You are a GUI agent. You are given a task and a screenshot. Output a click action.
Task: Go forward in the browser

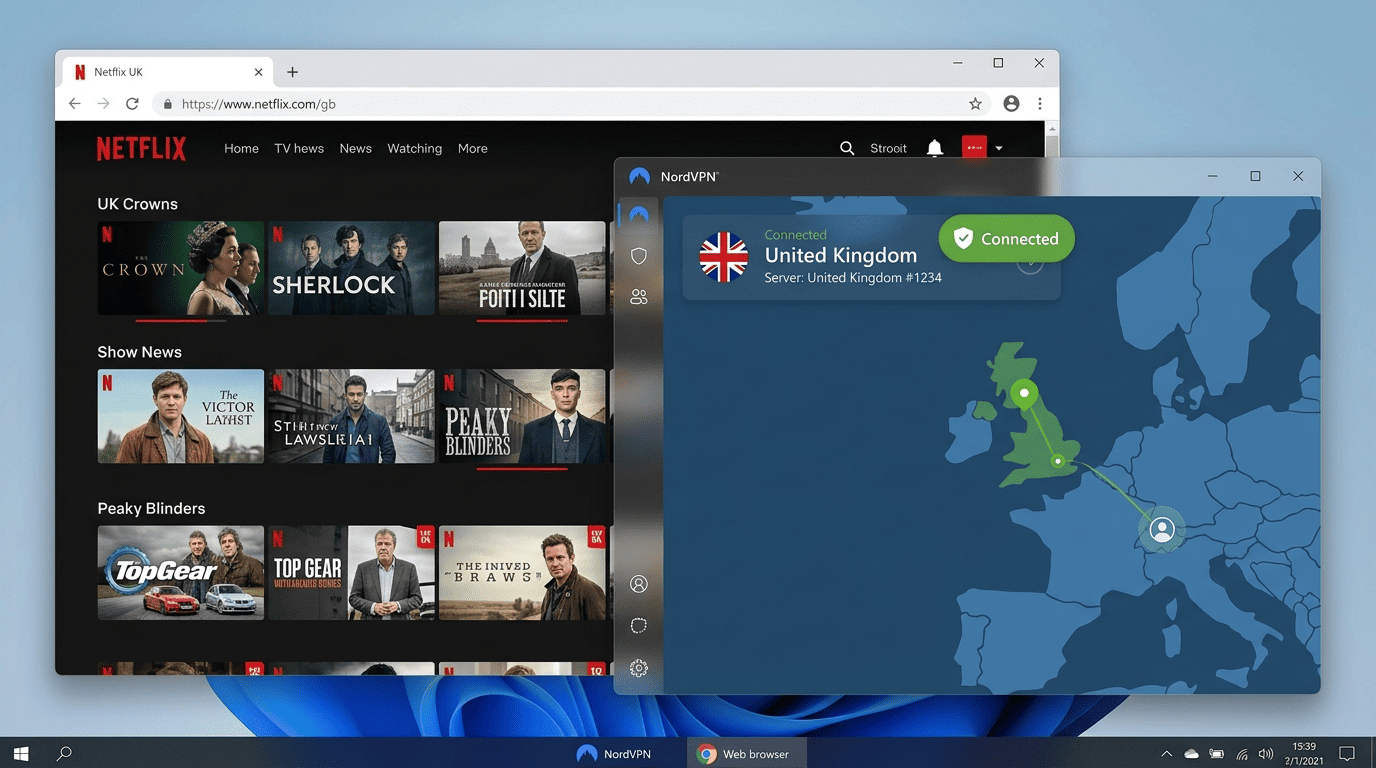coord(103,104)
